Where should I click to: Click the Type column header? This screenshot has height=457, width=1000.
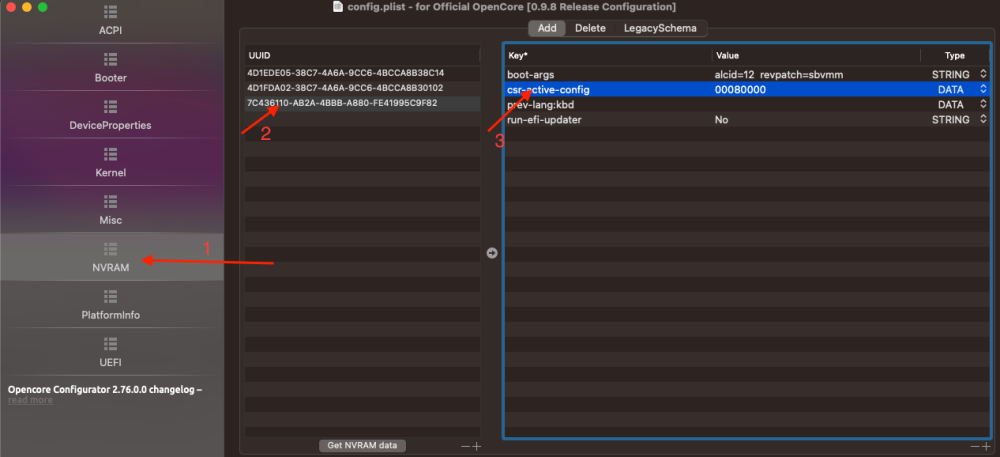(x=955, y=55)
